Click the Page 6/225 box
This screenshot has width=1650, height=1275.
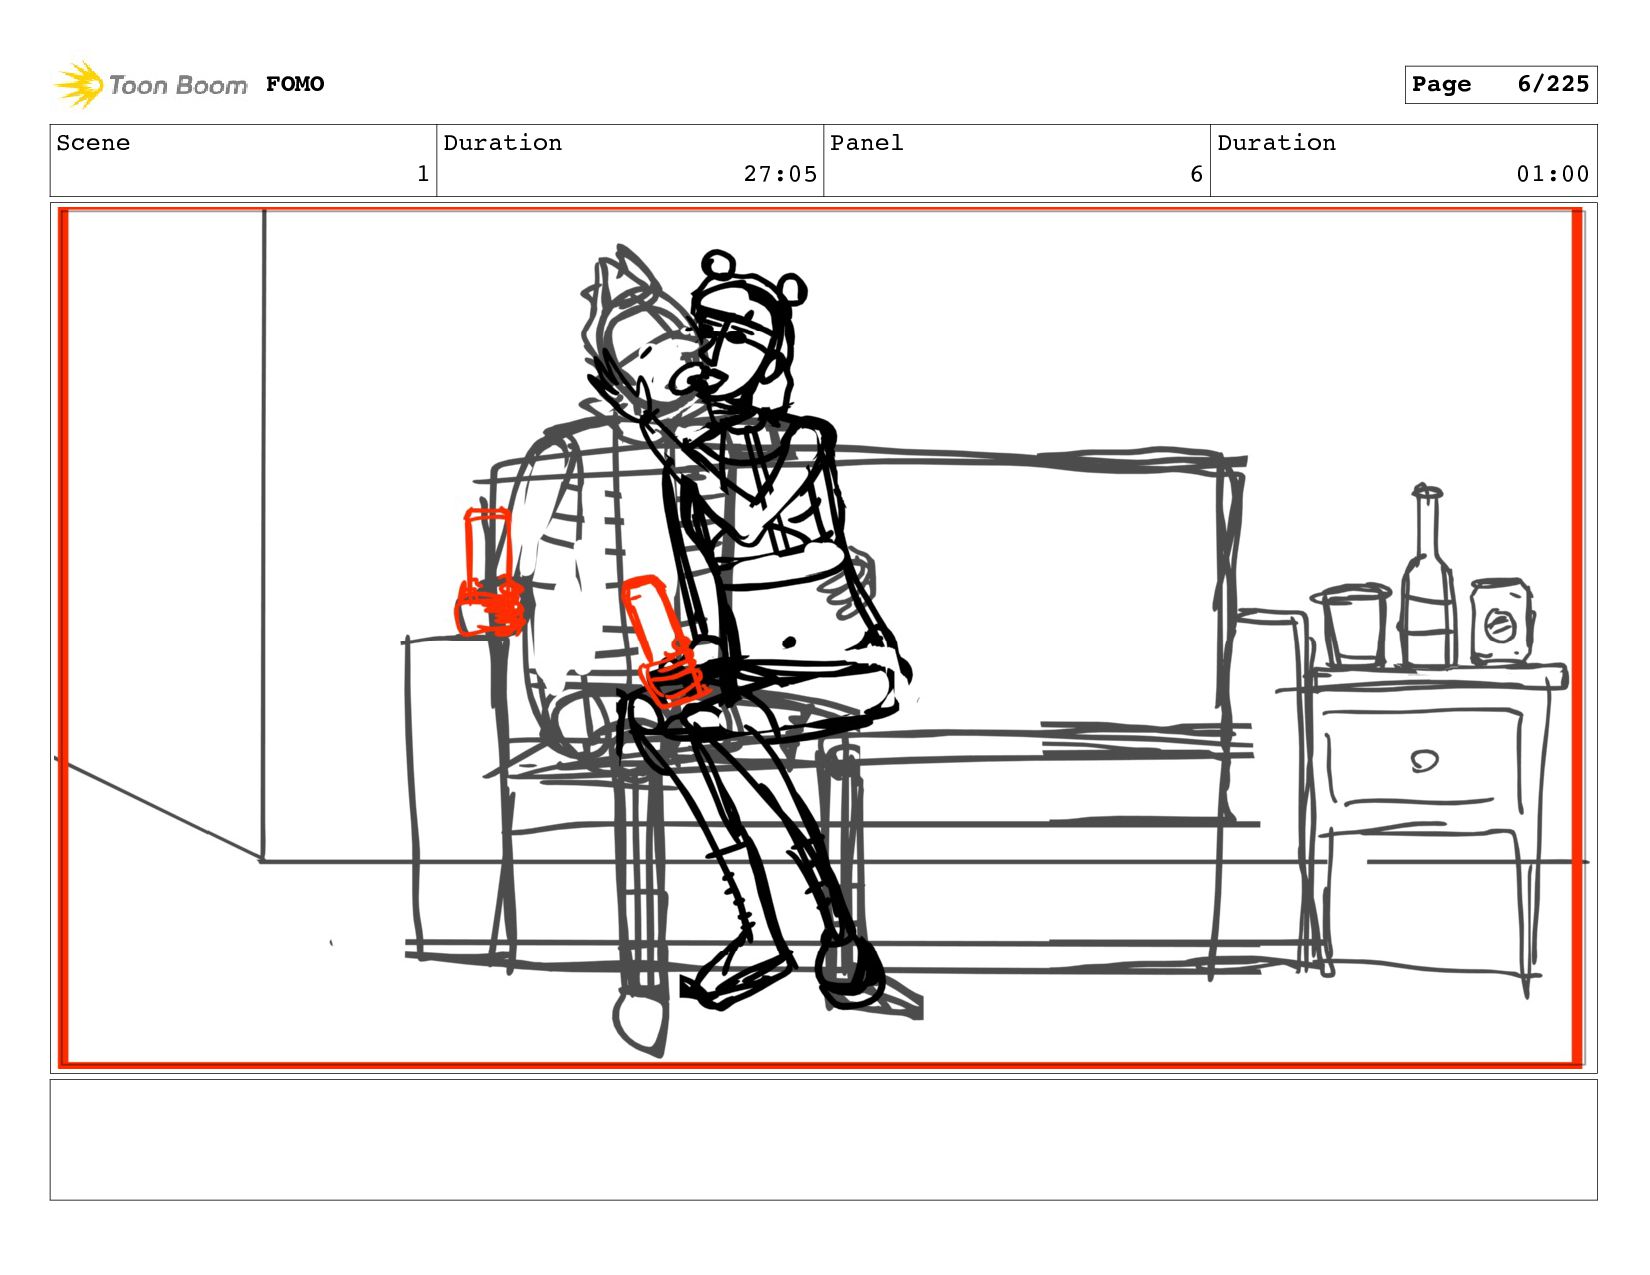(x=1500, y=84)
